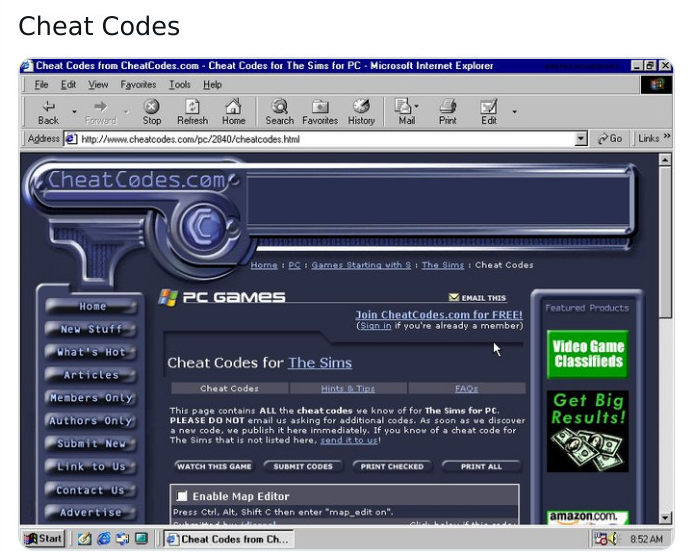Follow the PC breadcrumb link

pos(294,265)
